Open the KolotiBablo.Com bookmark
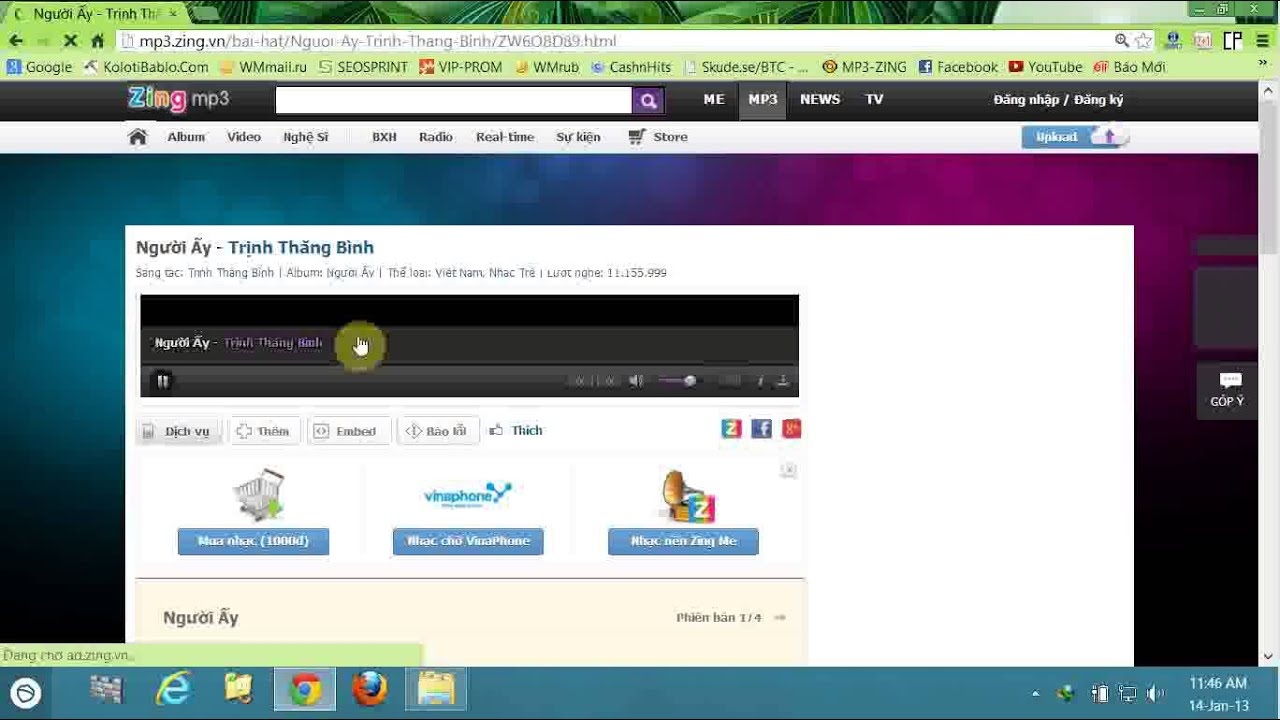The height and width of the screenshot is (720, 1280). (146, 67)
